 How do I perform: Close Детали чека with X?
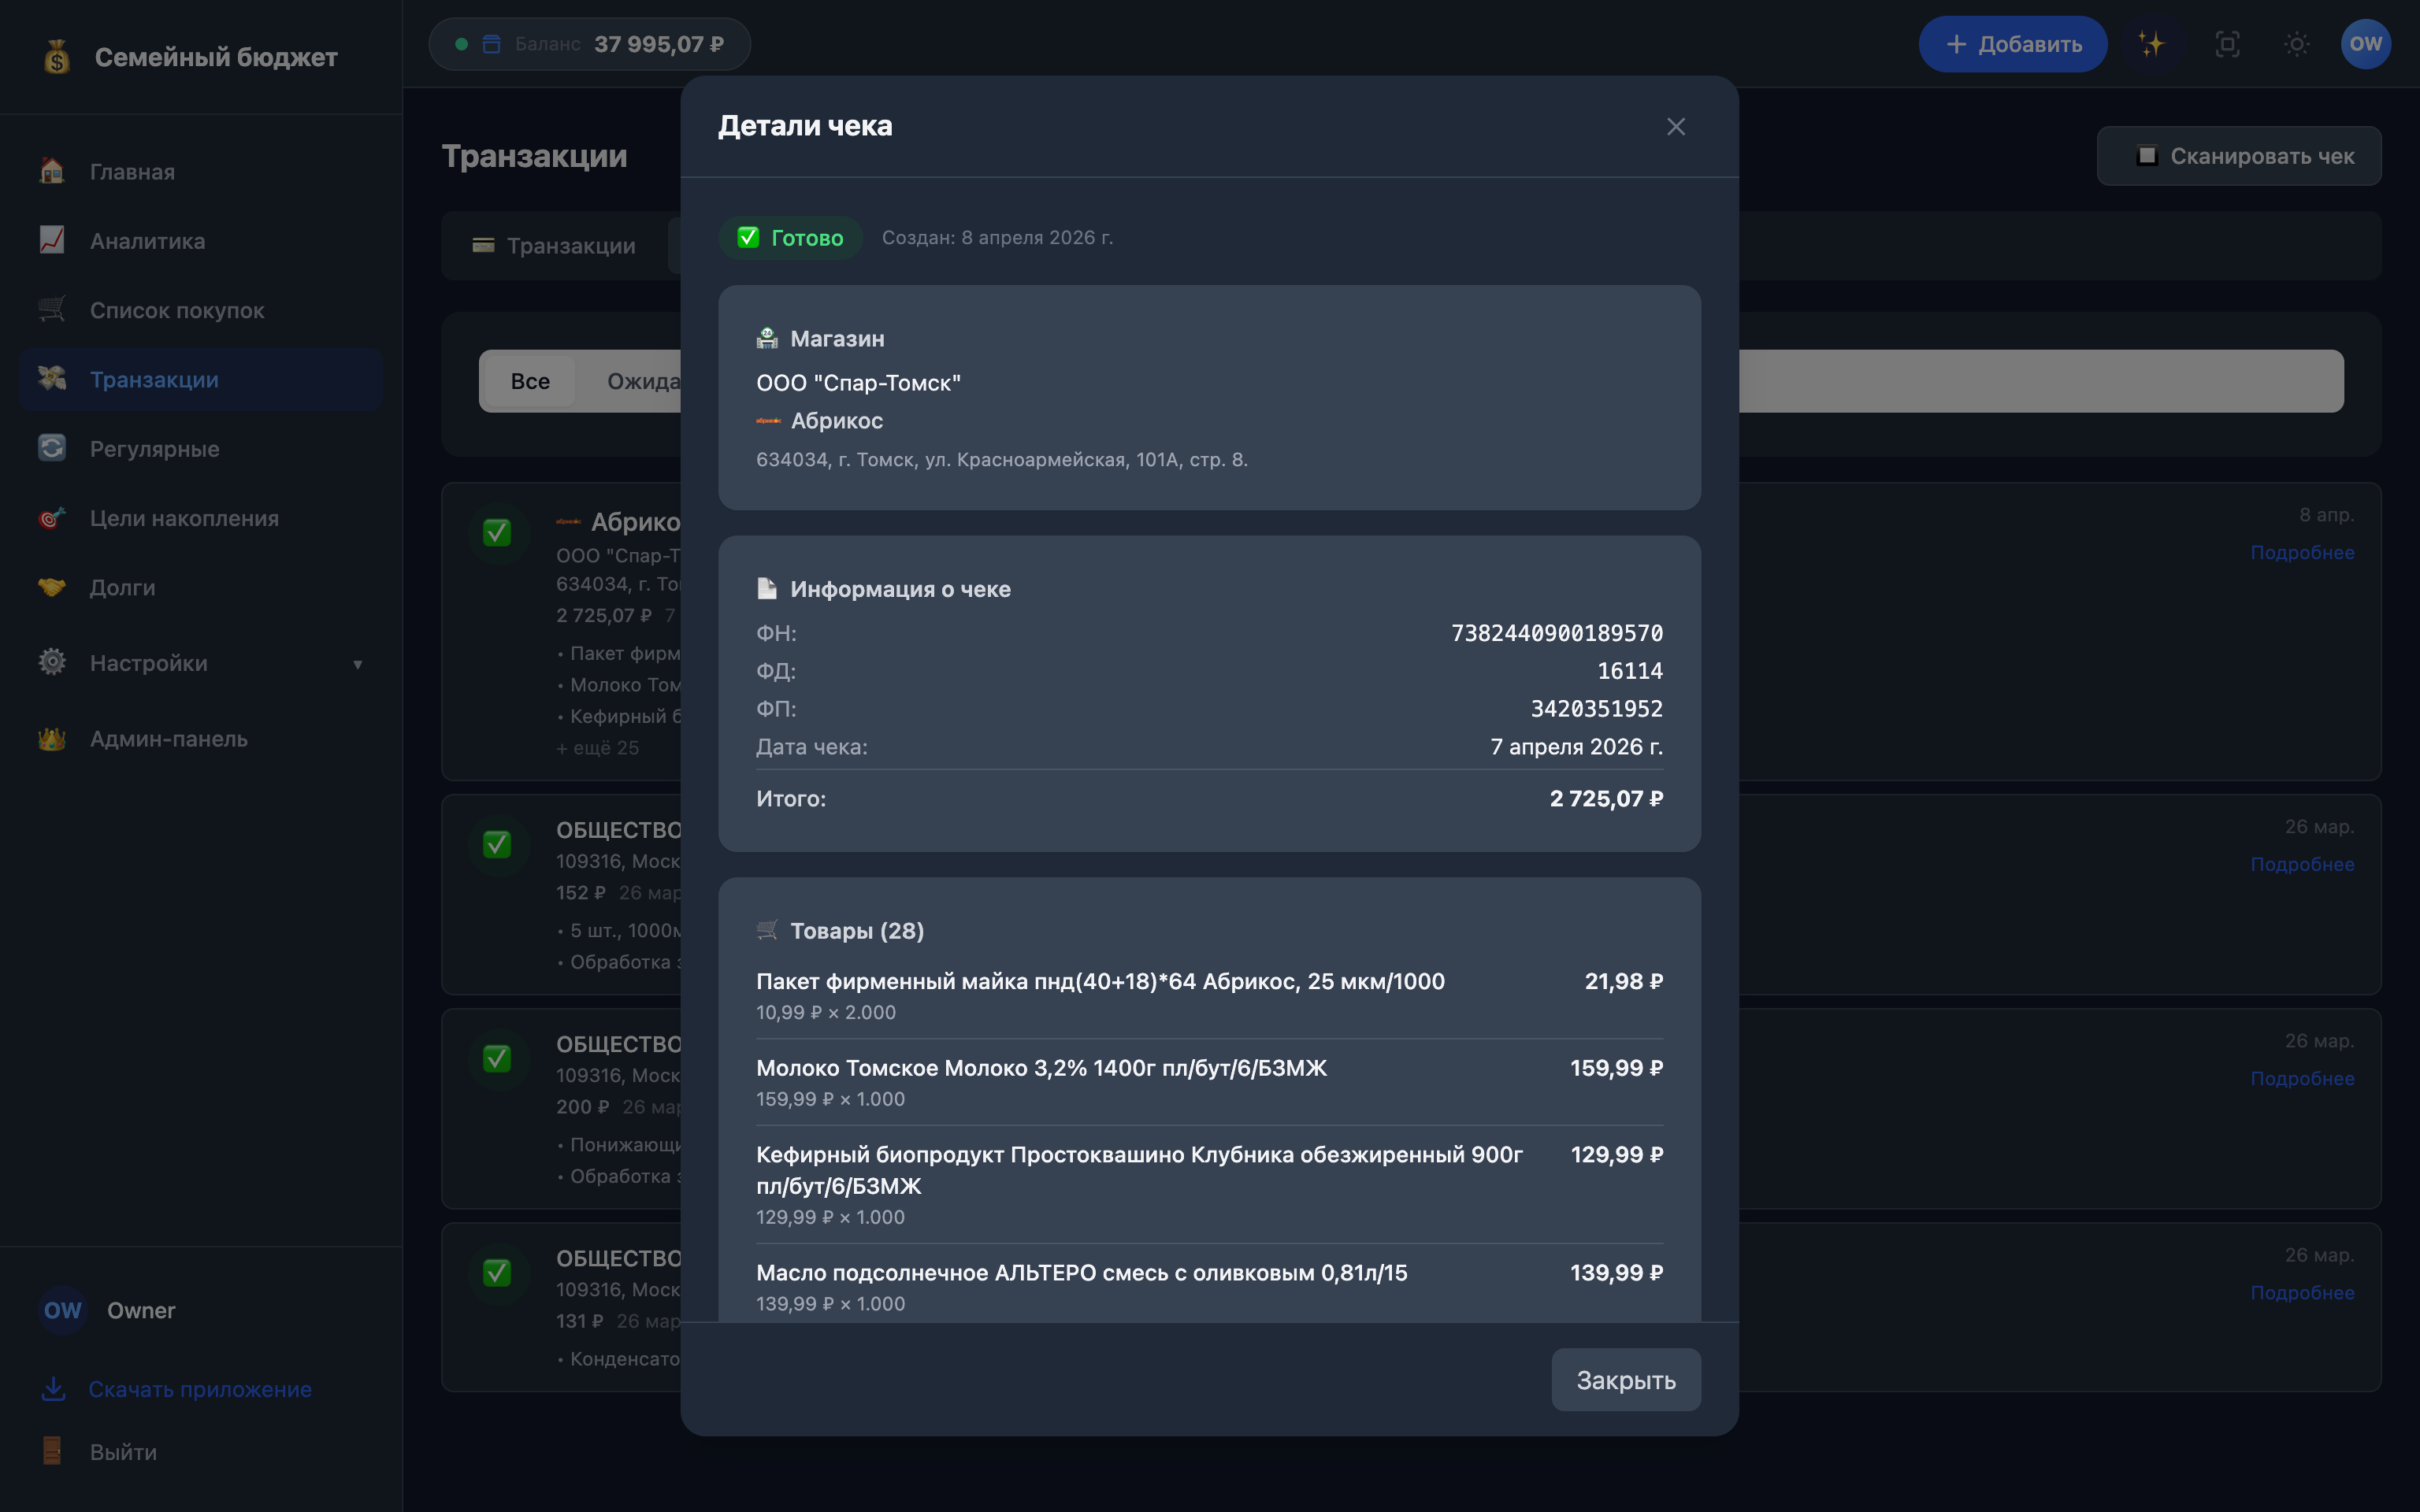pos(1676,127)
